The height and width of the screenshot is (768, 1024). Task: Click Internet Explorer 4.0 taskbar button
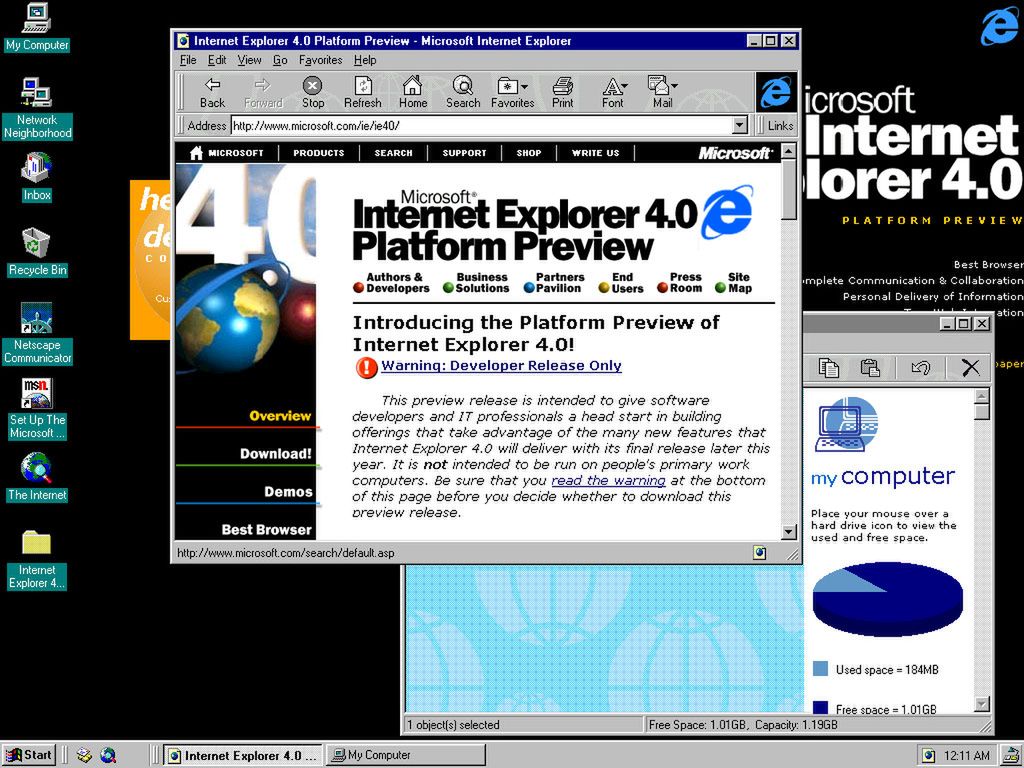(x=243, y=755)
